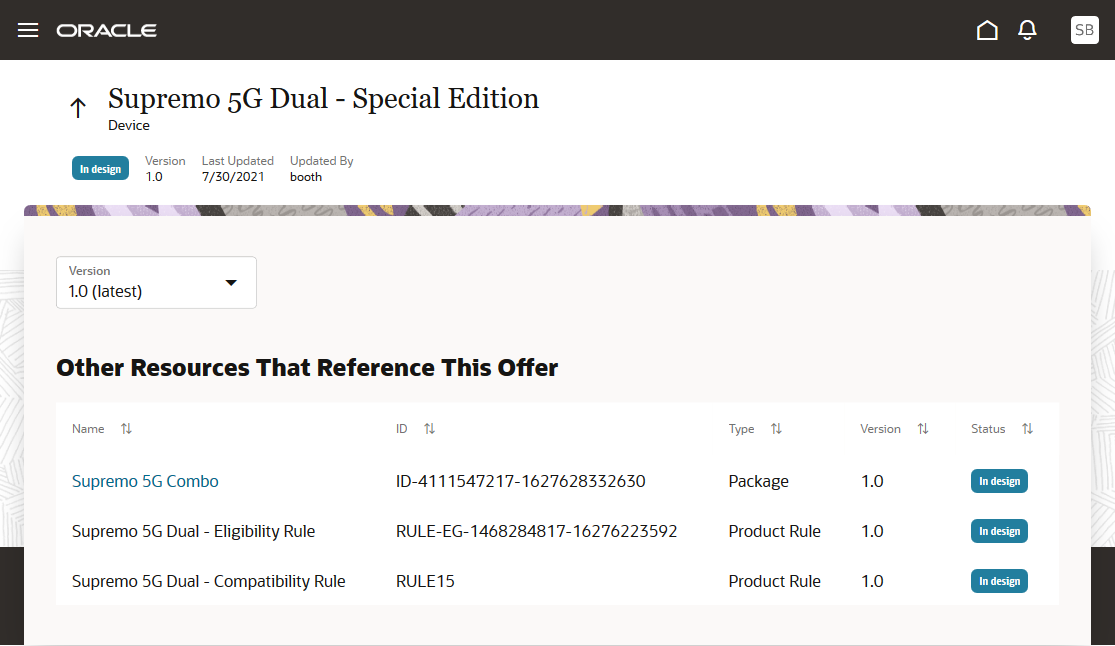
Task: Sort the table by Version column
Action: [923, 429]
